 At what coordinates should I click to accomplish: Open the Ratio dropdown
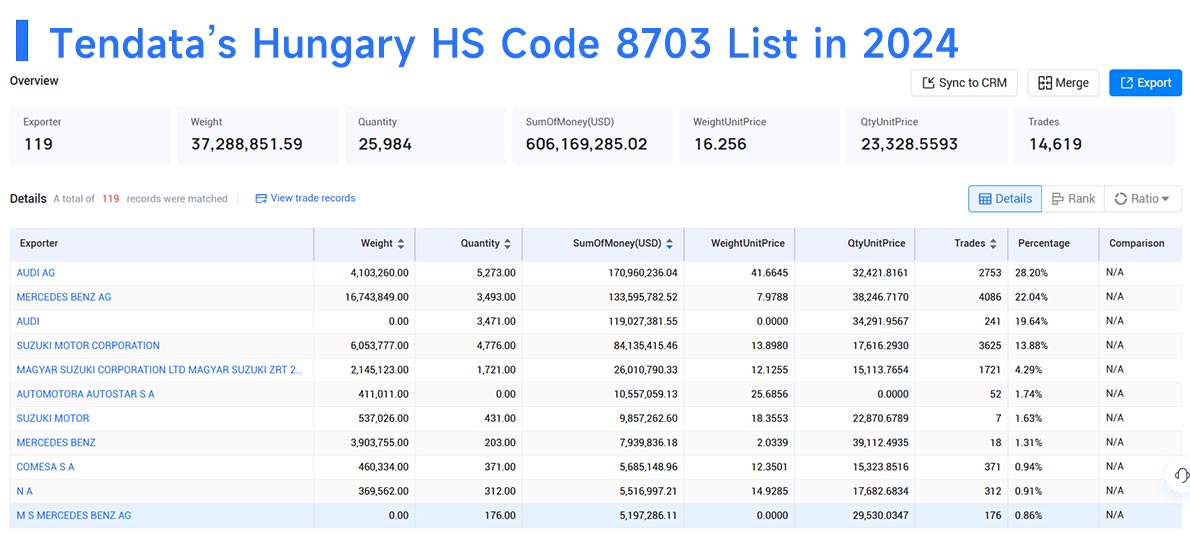(x=1142, y=199)
